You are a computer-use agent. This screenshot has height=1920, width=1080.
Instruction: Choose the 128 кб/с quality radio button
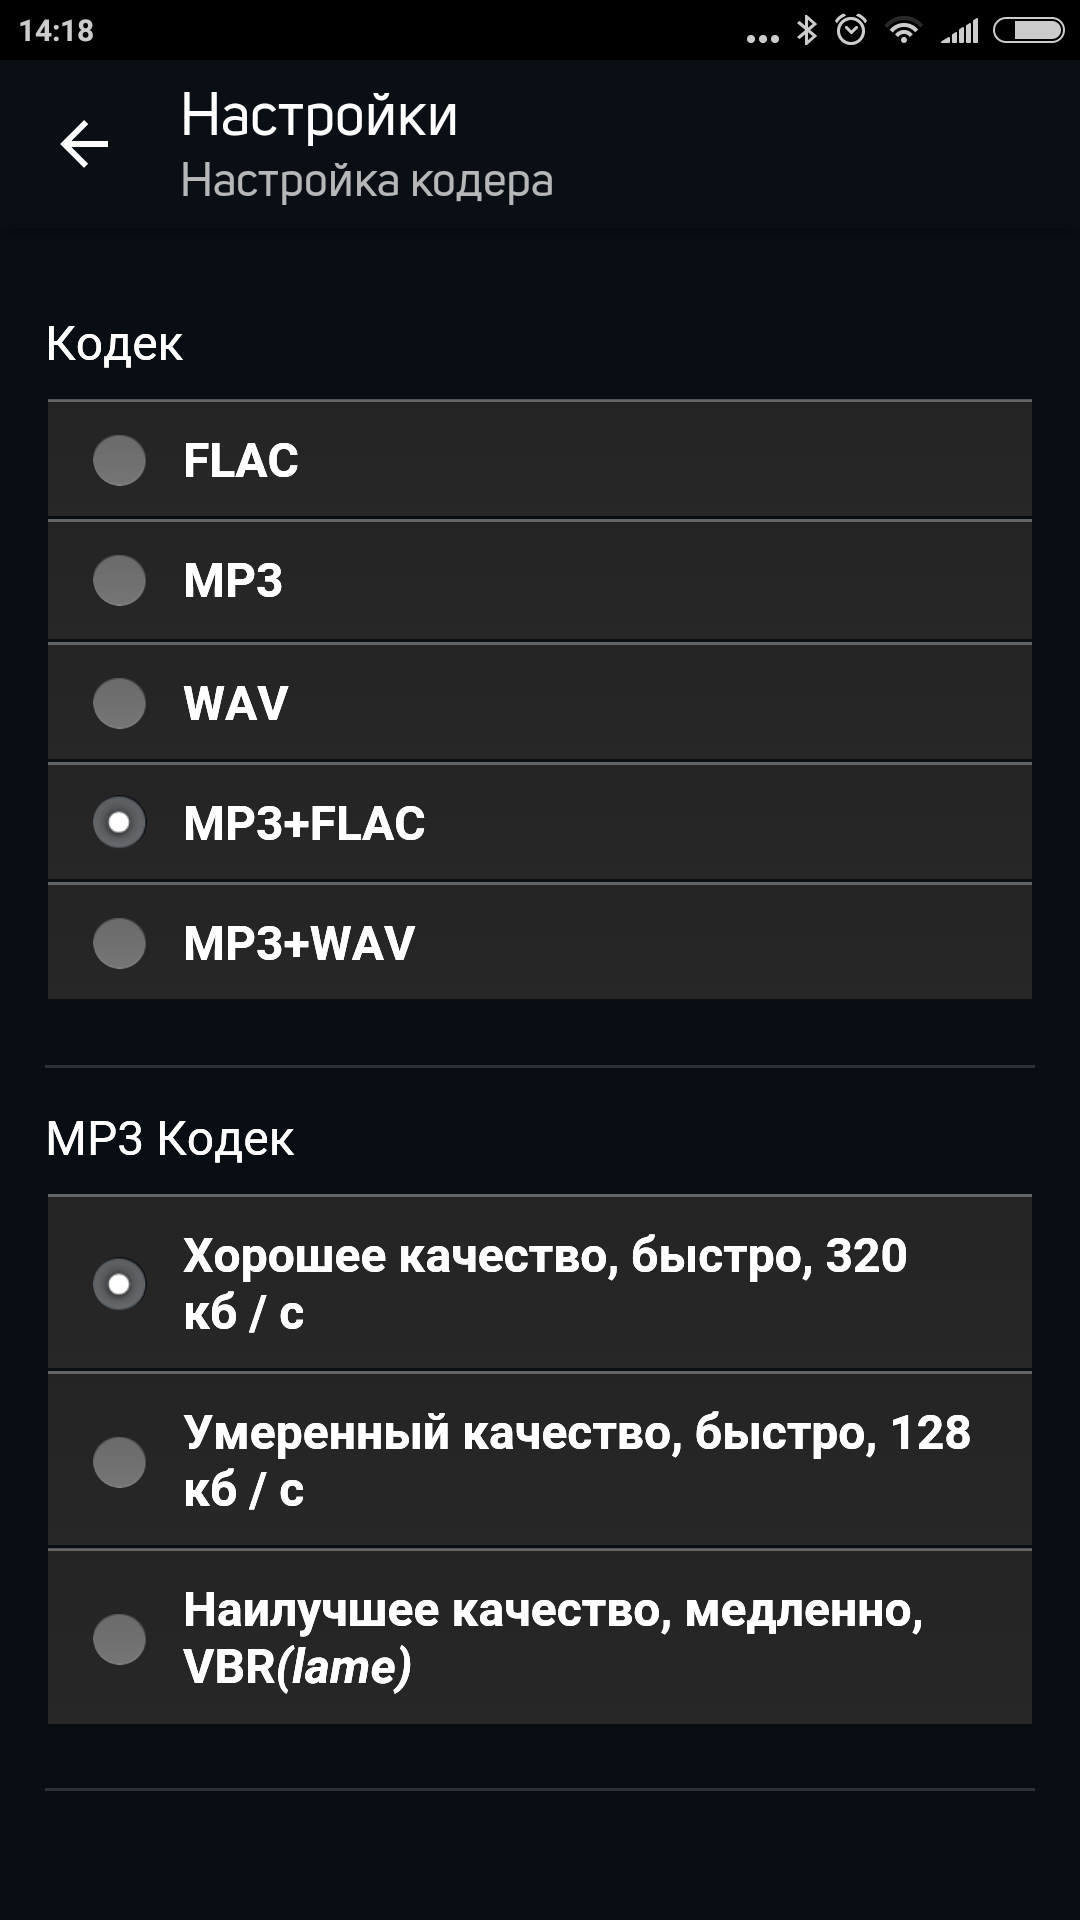click(x=119, y=1461)
